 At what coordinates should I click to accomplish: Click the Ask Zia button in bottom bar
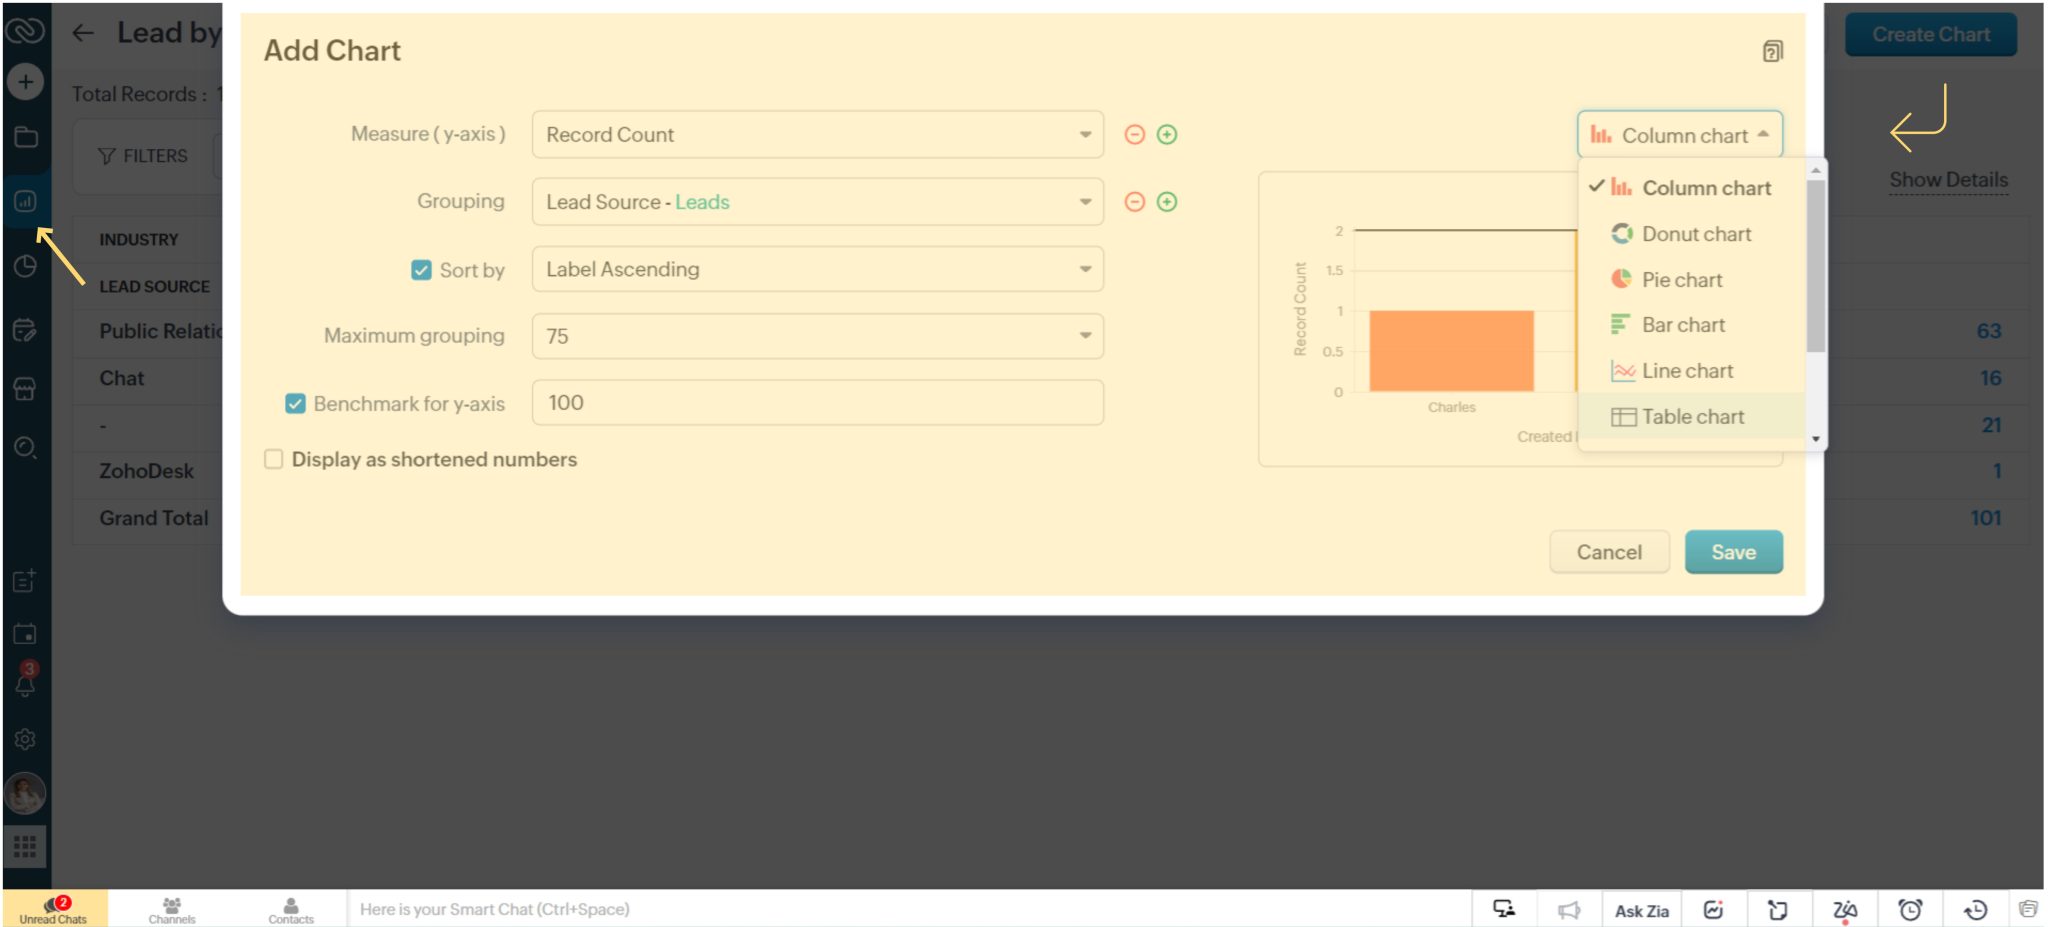[1641, 910]
